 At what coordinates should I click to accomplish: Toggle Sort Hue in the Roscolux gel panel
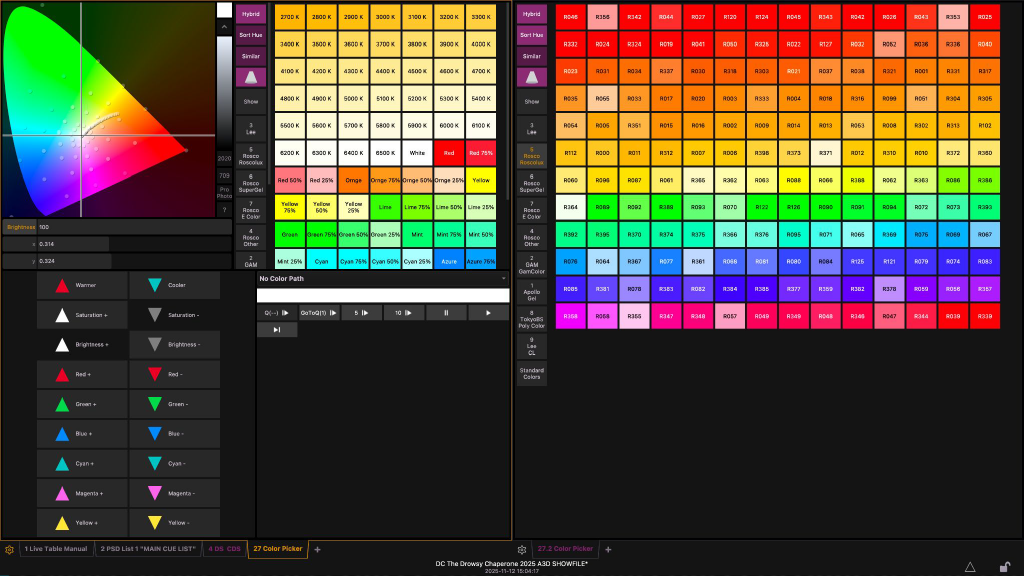532,35
